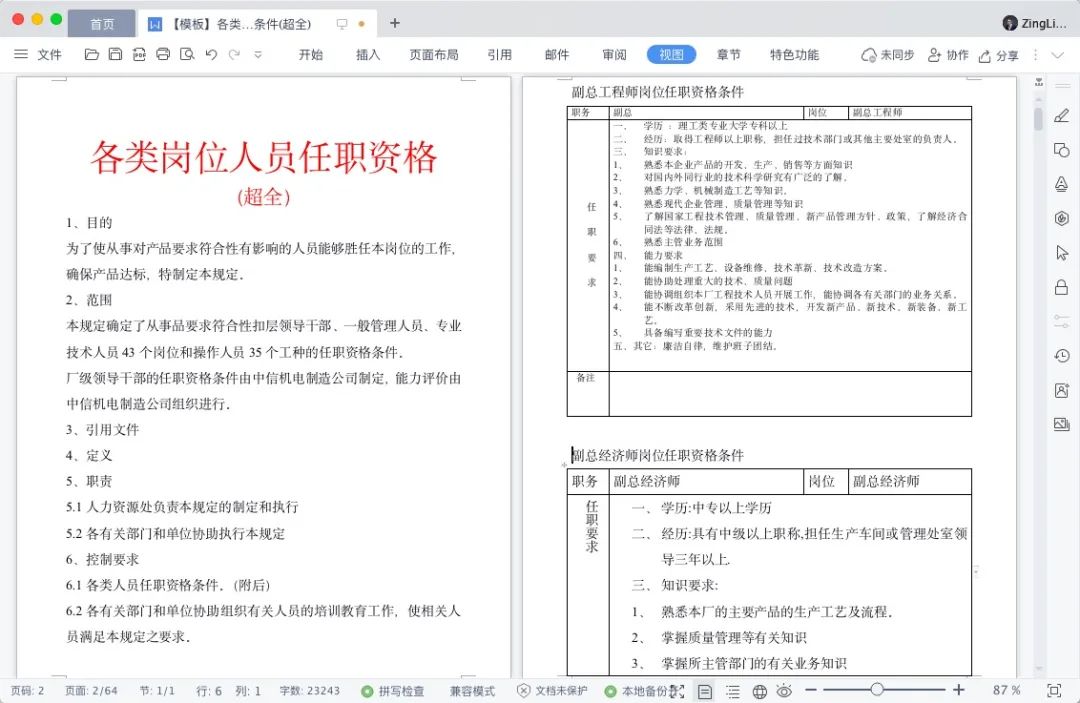Click 页面: 2/64 in the status bar

(x=91, y=691)
